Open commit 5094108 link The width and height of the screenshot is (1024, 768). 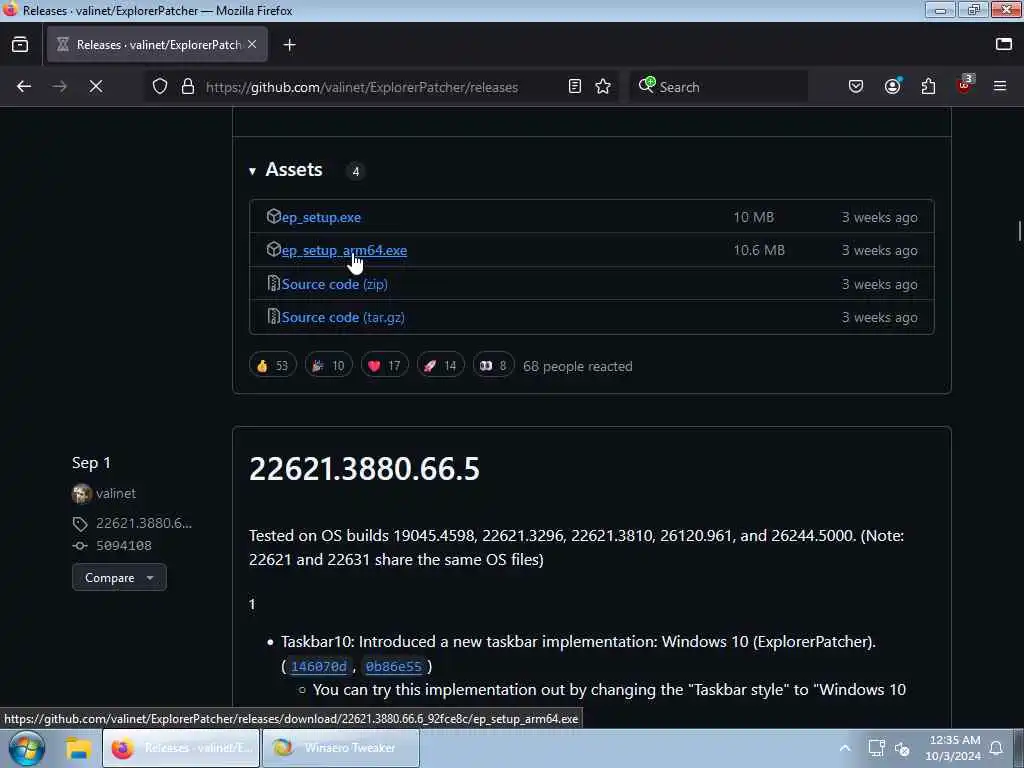click(x=124, y=545)
